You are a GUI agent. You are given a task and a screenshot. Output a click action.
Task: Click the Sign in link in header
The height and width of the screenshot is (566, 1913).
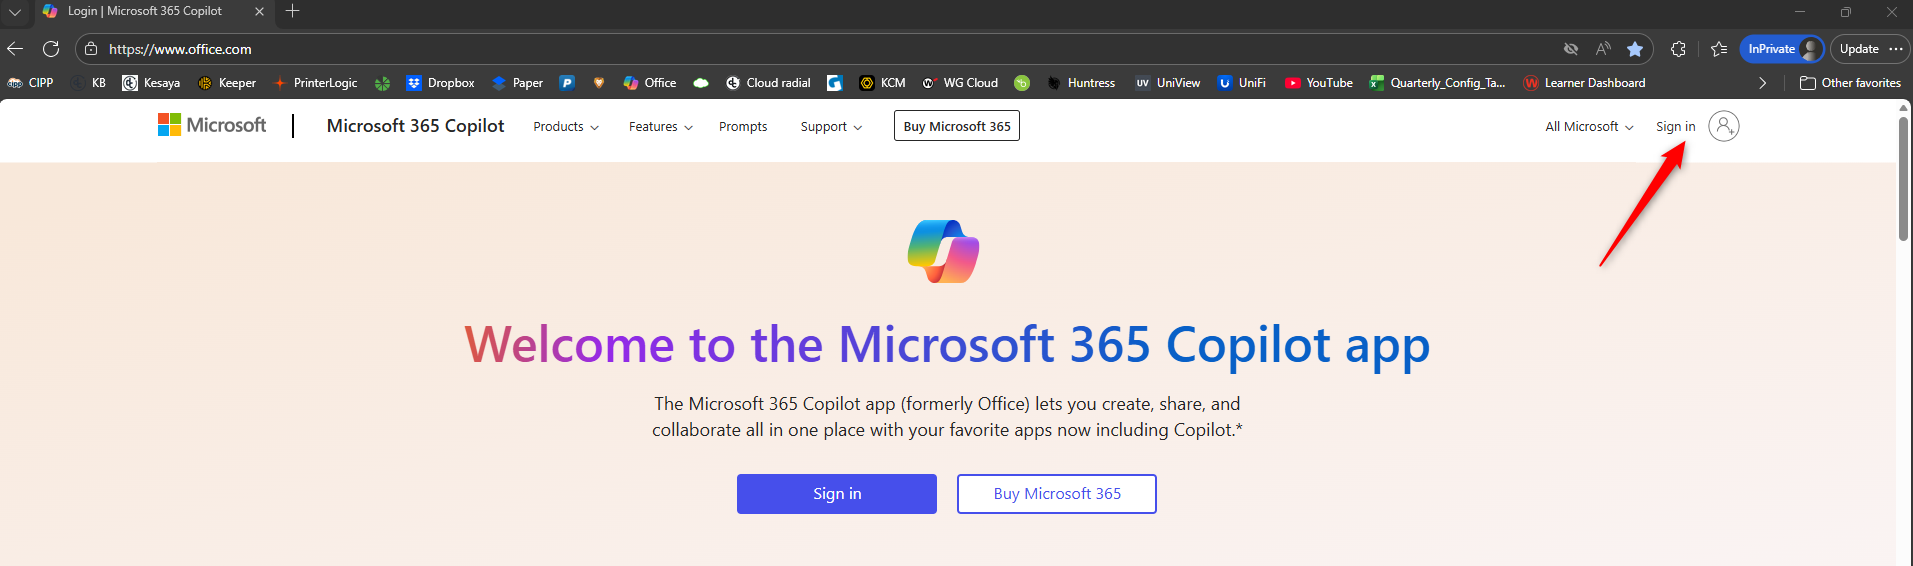coord(1675,127)
